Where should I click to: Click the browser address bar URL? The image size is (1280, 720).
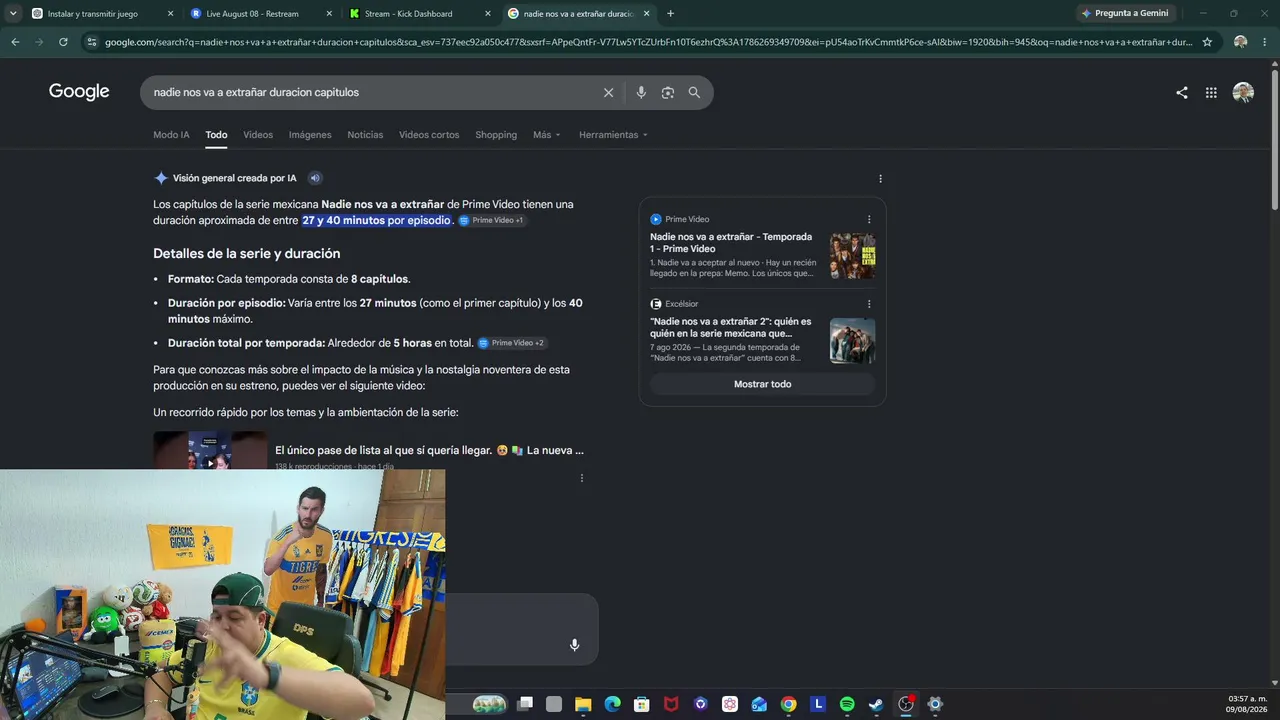click(x=648, y=42)
